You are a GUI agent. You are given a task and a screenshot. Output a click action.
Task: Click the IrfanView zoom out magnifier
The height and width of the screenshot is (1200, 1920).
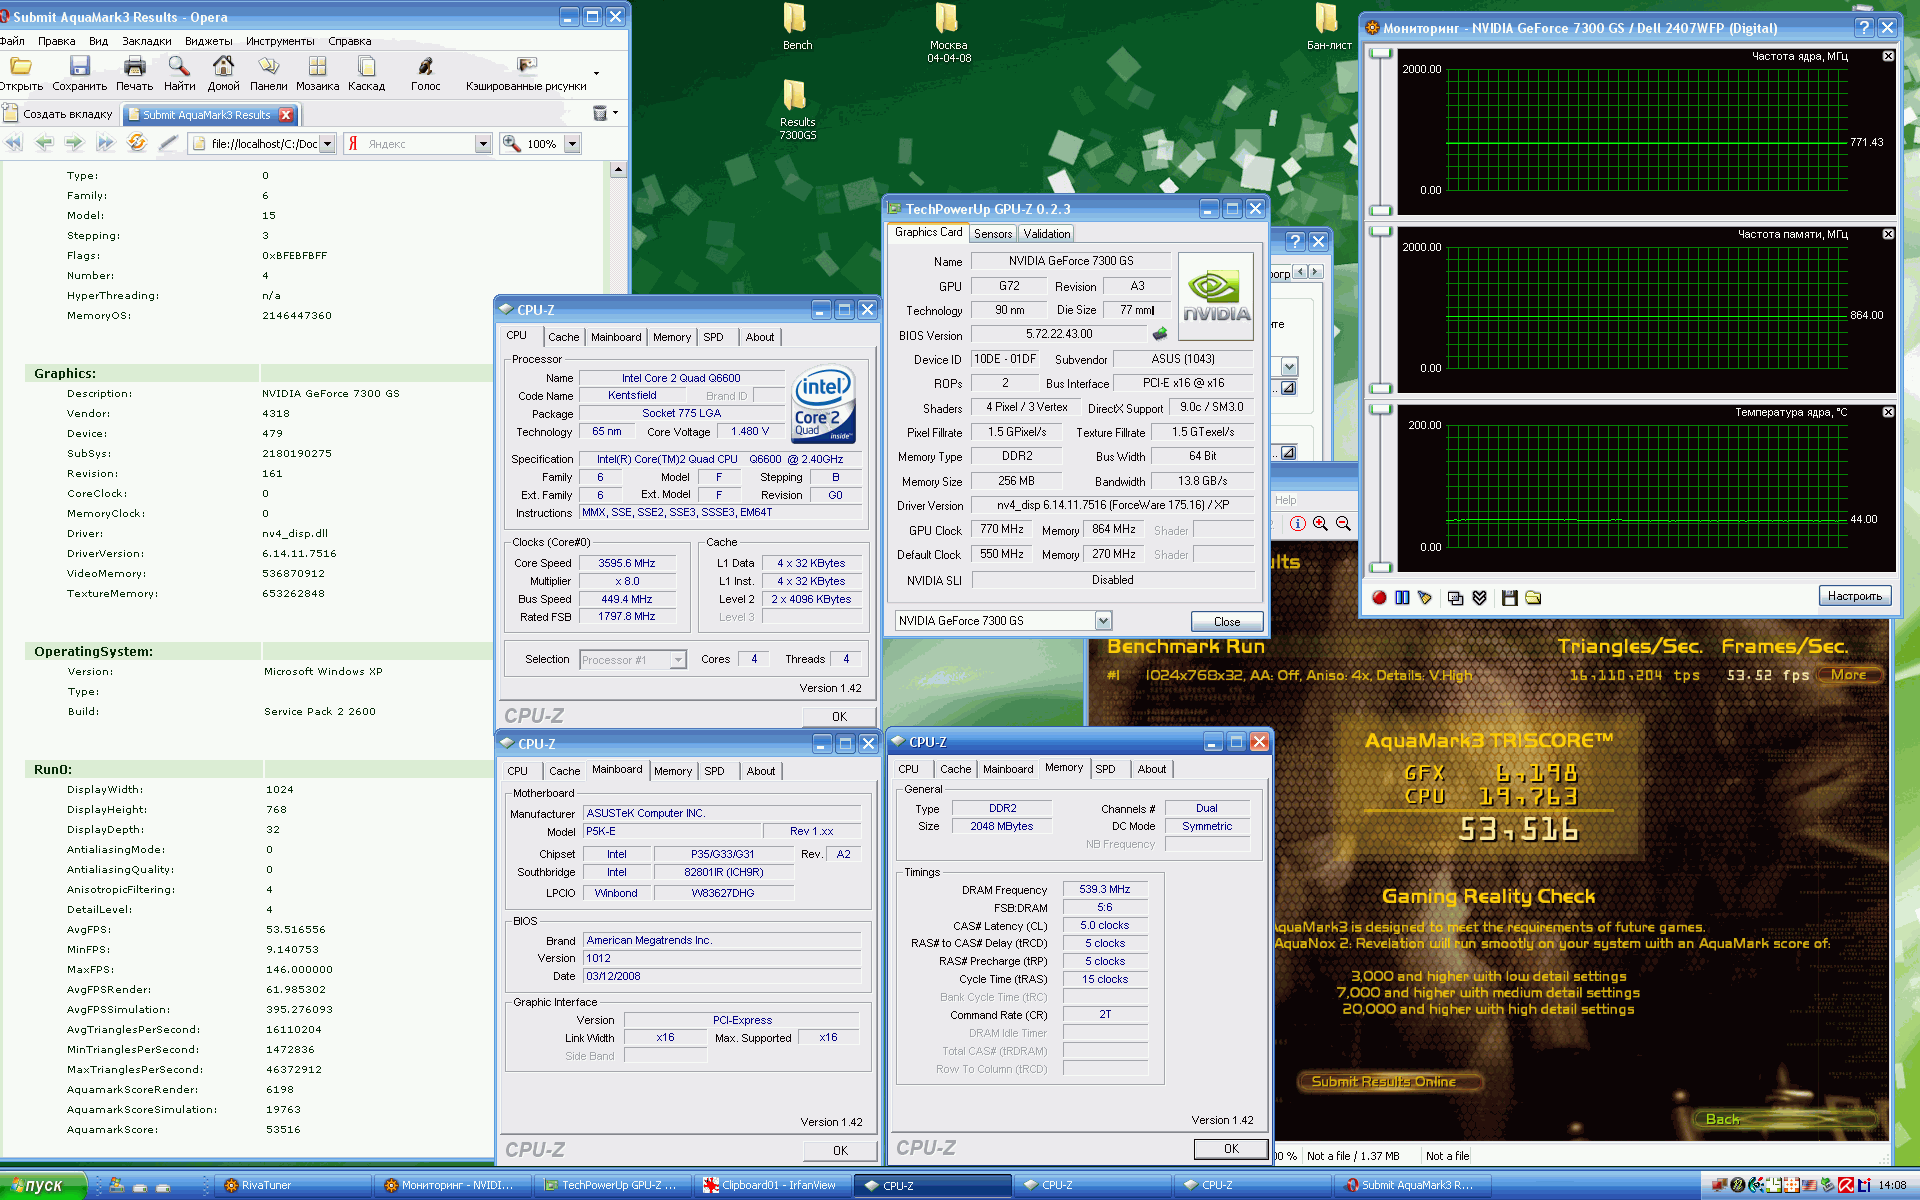(x=1343, y=523)
